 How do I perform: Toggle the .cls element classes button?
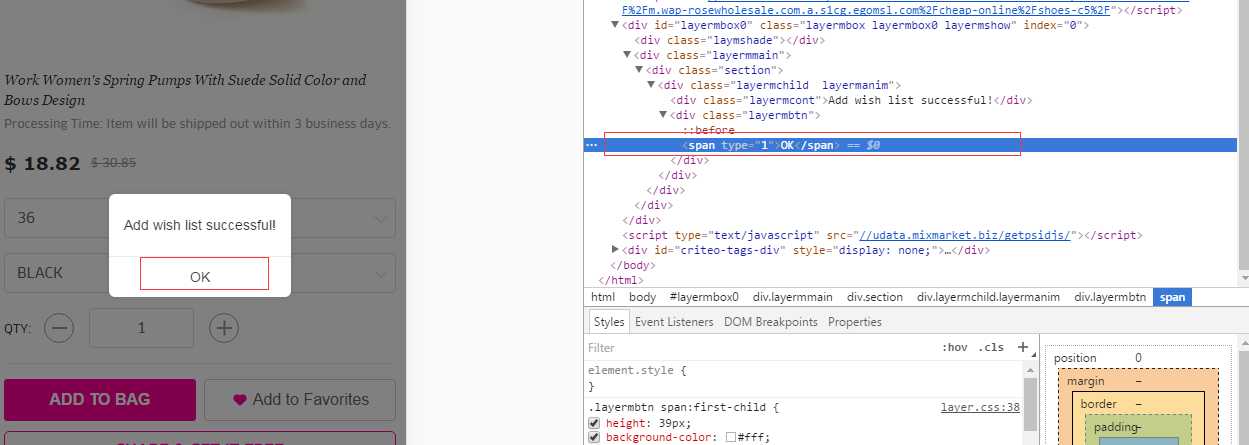(x=991, y=348)
